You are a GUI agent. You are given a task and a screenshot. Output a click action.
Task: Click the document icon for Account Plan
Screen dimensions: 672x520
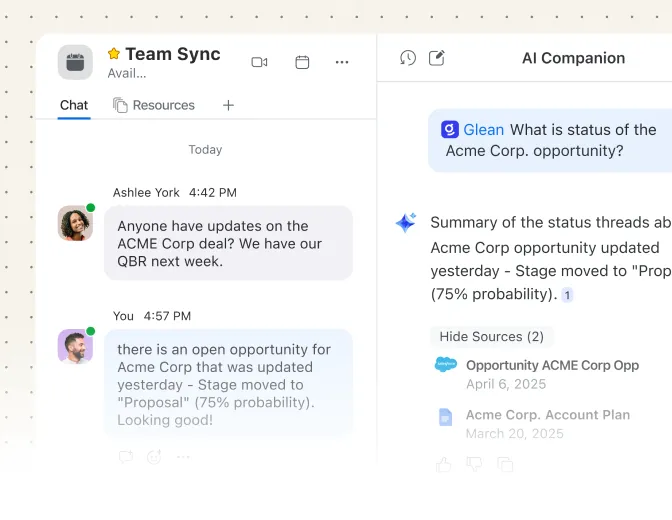(x=445, y=417)
